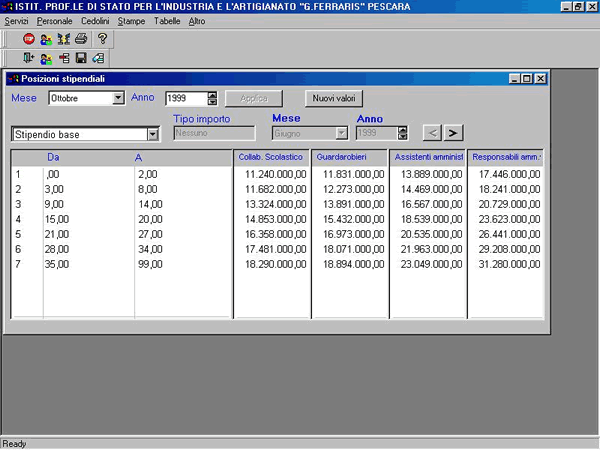Decrease the Anno 1999 value with down arrow
Viewport: 600px width, 450px height.
[212, 102]
